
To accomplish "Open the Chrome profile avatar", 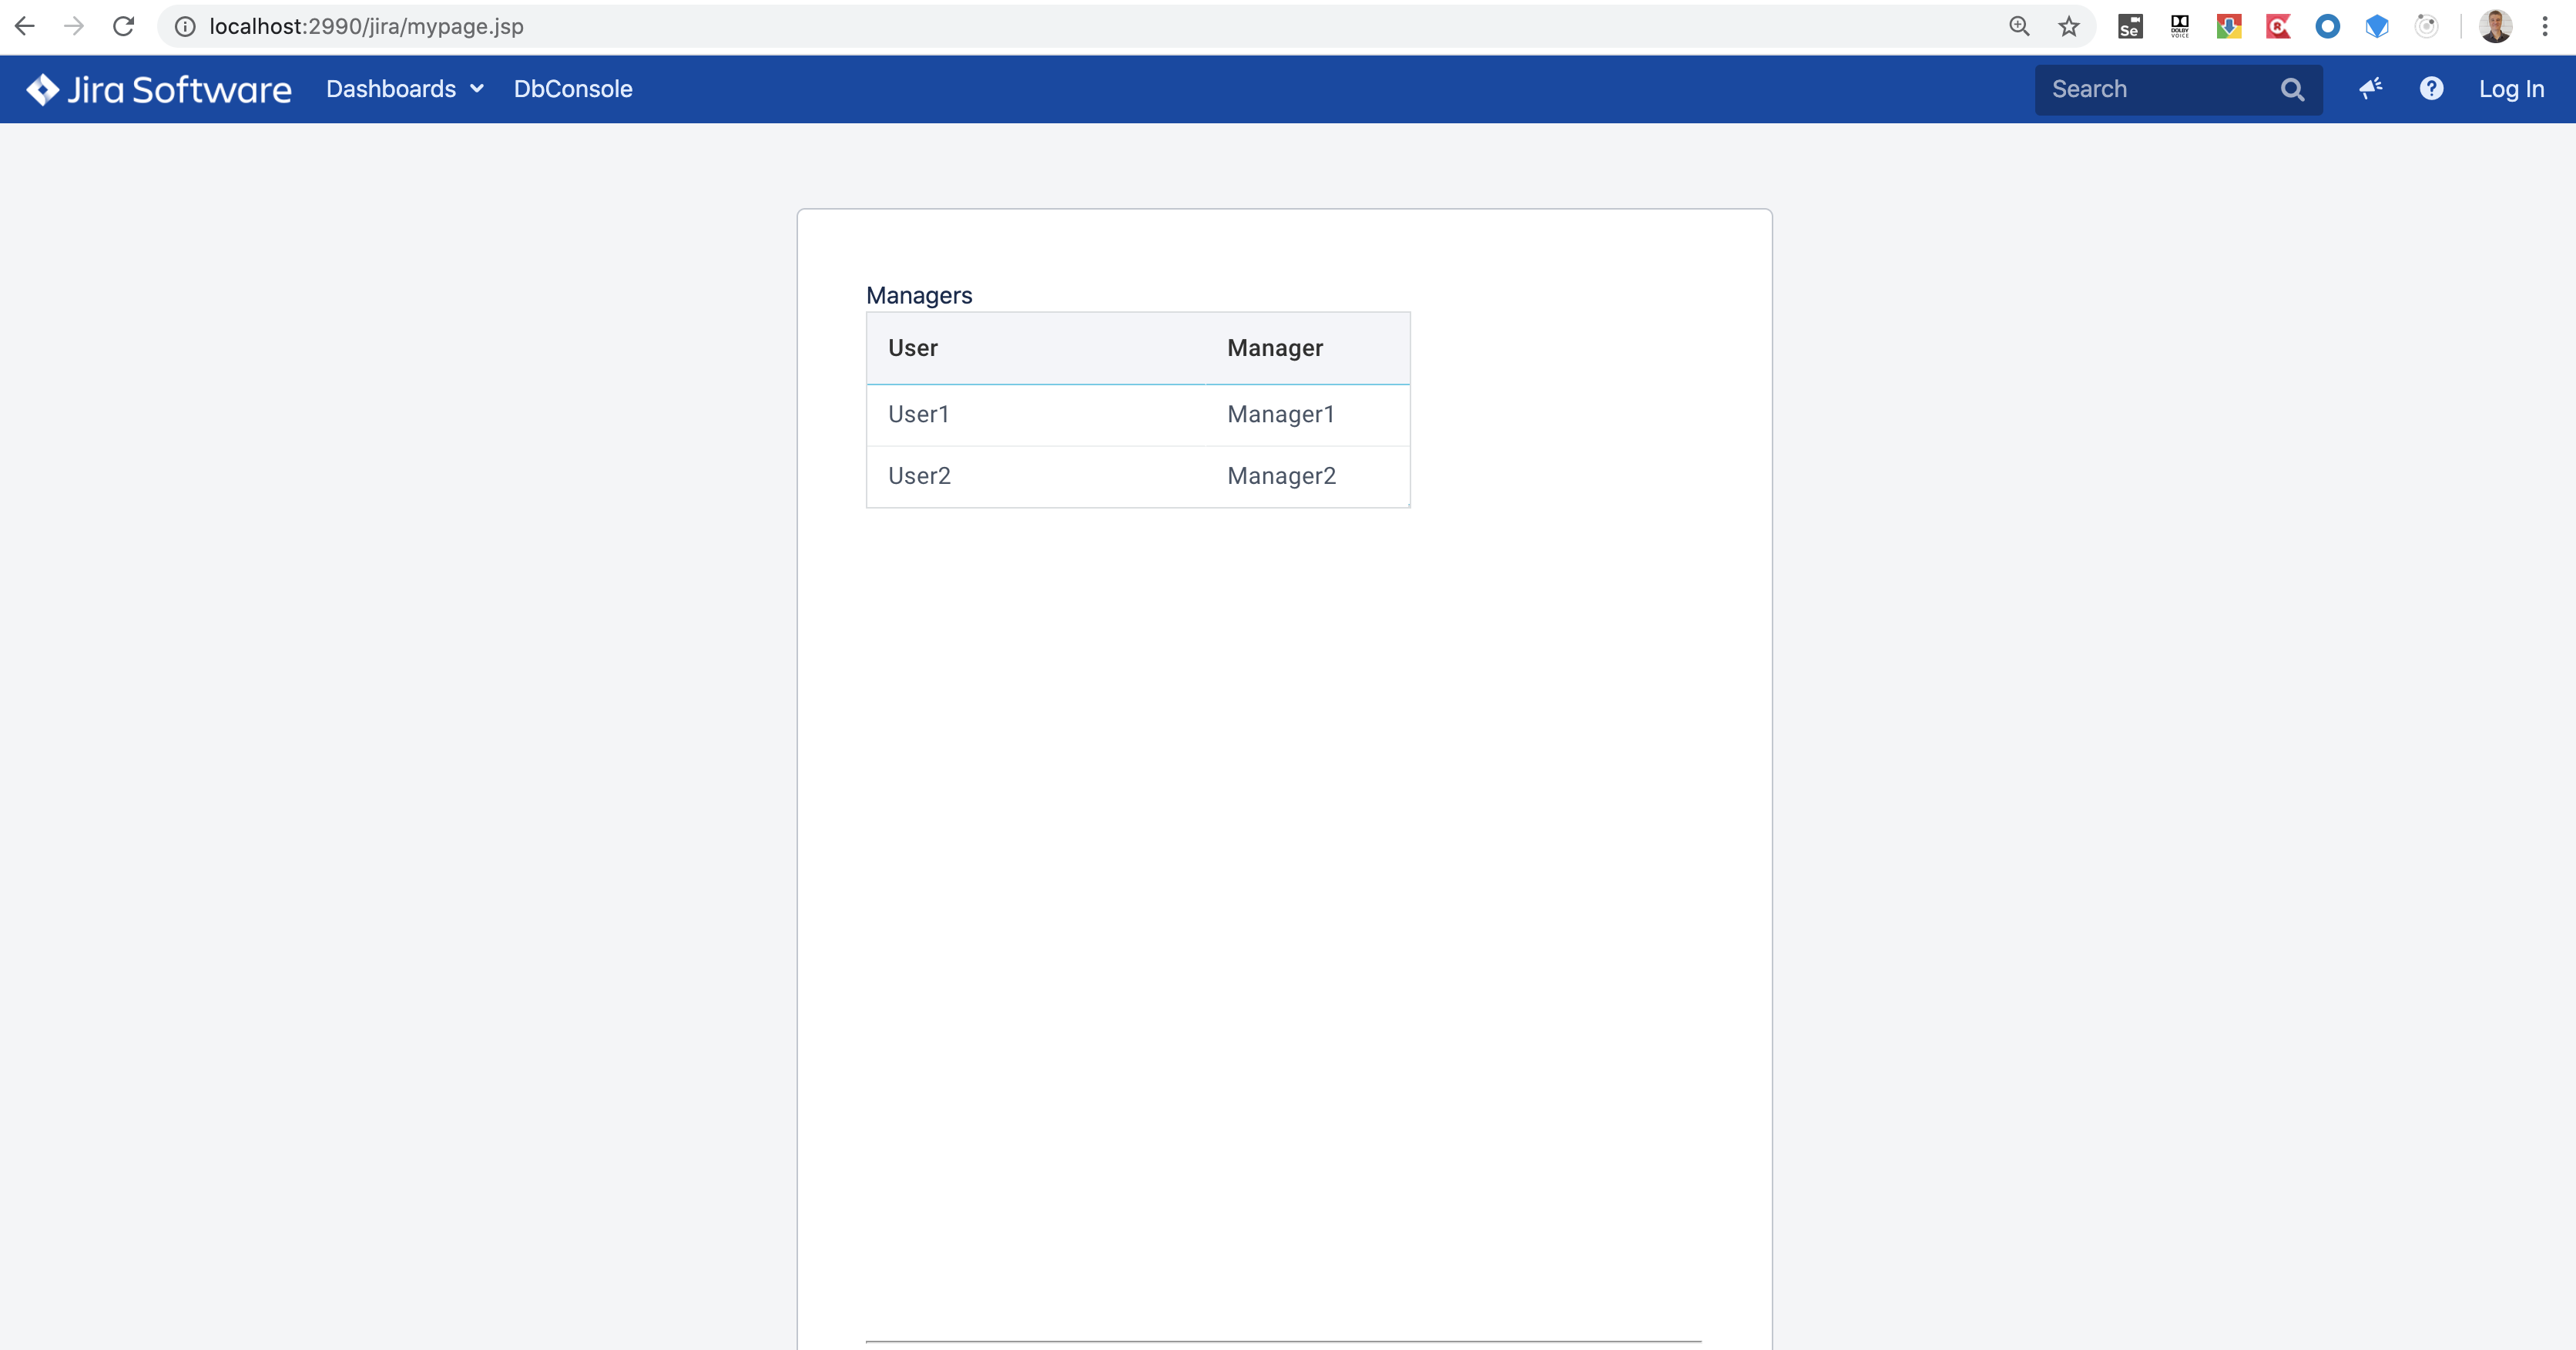I will point(2496,26).
